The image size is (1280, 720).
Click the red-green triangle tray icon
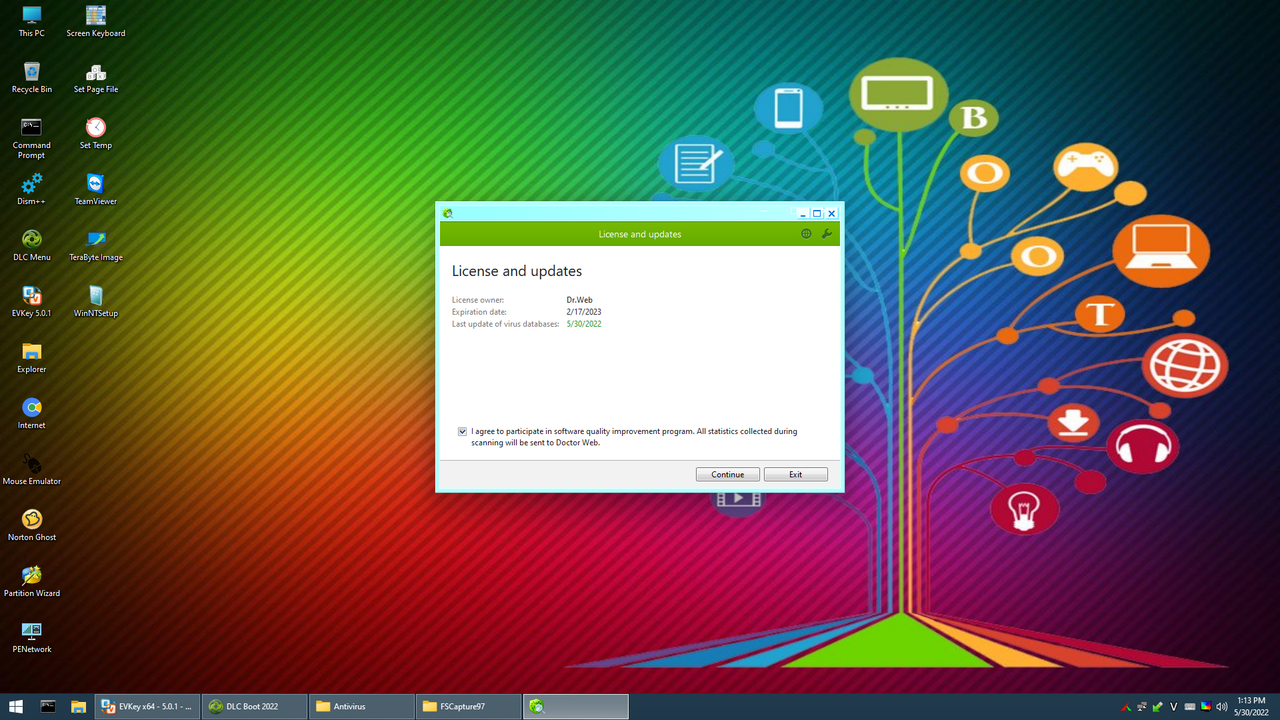coord(1126,707)
